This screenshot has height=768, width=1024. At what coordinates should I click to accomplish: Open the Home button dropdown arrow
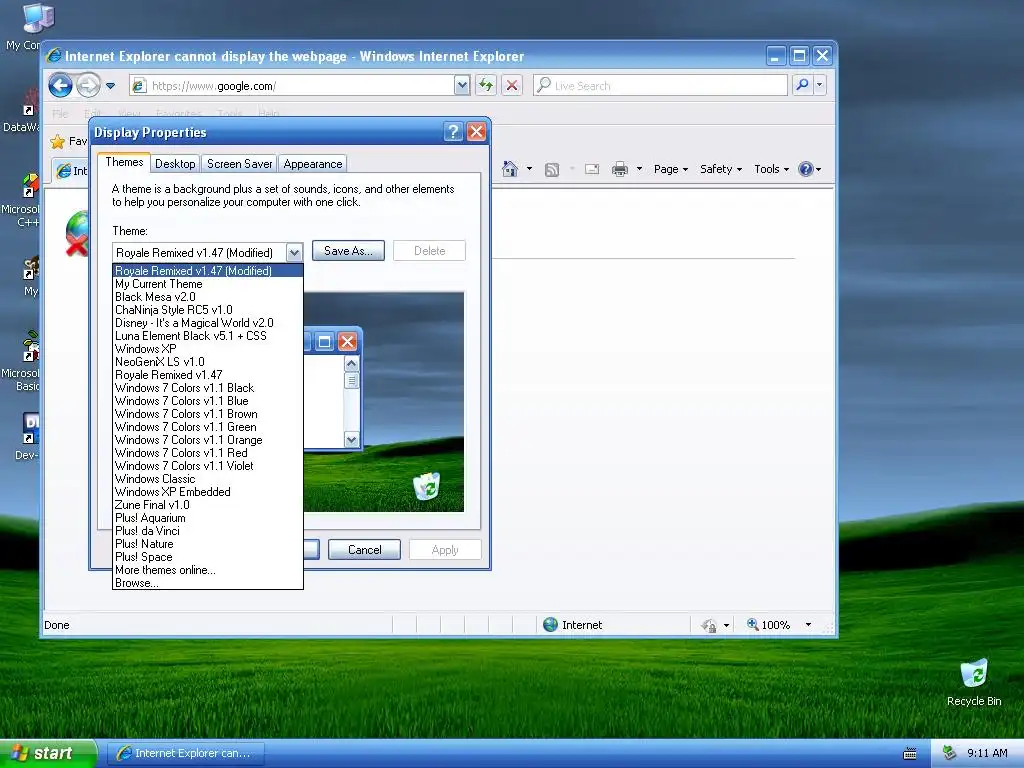(529, 169)
